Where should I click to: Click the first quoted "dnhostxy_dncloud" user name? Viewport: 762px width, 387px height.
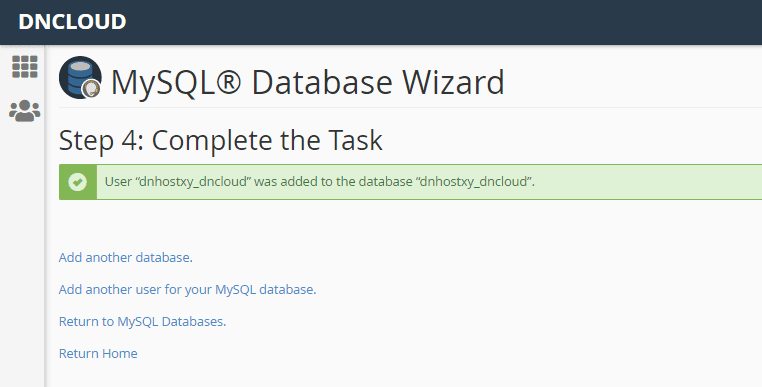[x=195, y=182]
